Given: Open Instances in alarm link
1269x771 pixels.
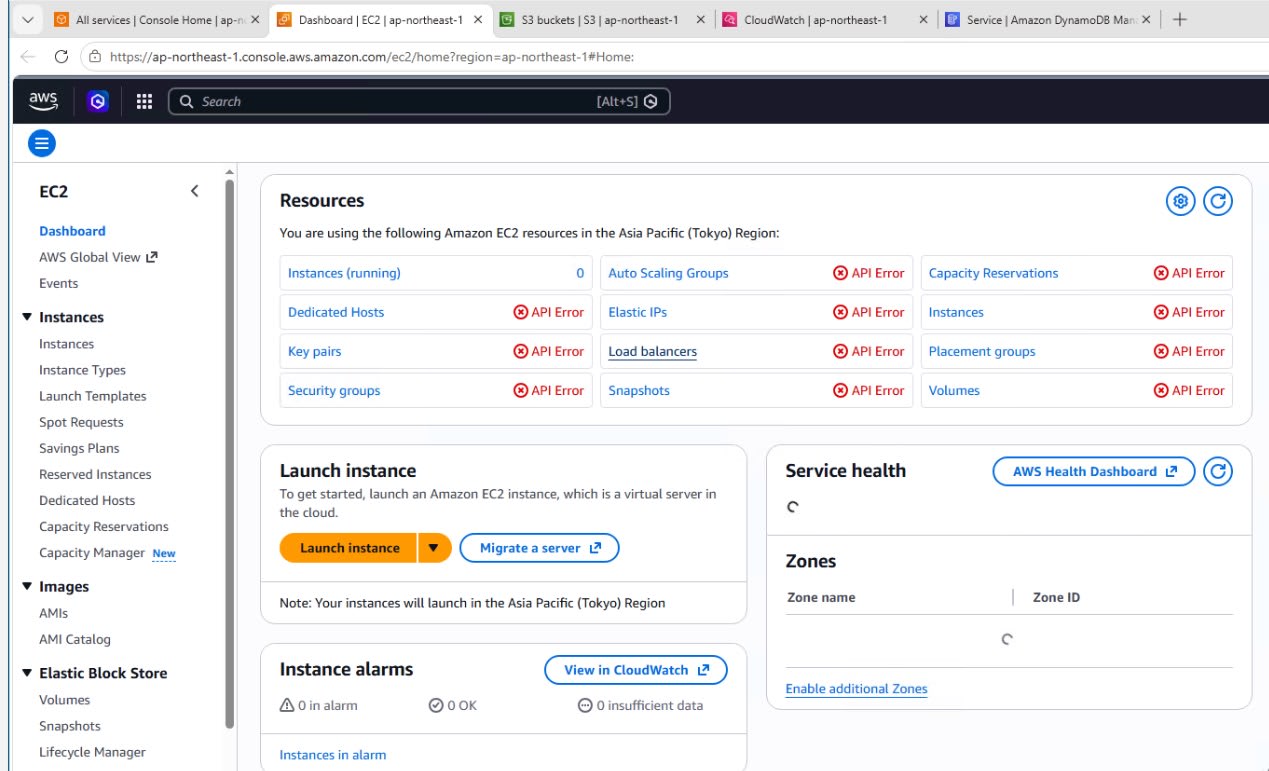Looking at the screenshot, I should tap(332, 755).
